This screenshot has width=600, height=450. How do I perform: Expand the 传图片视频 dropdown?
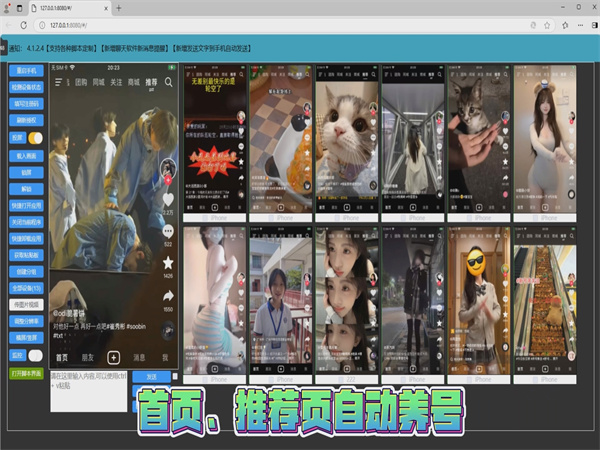pyautogui.click(x=27, y=304)
